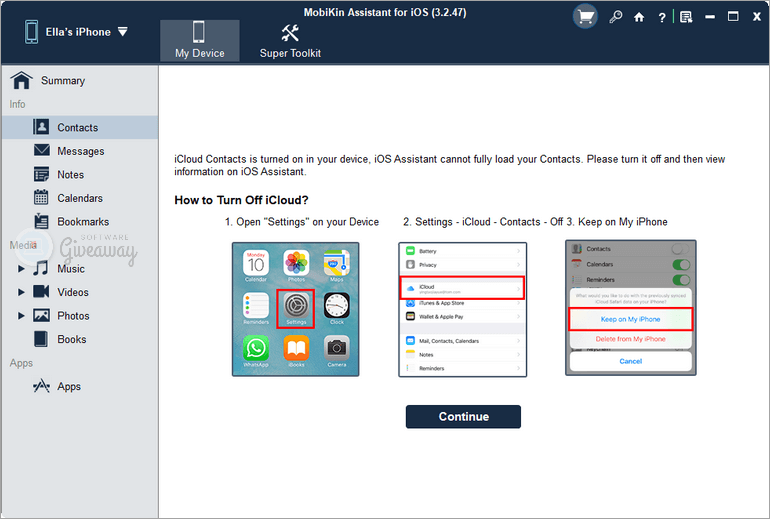The height and width of the screenshot is (519, 770).
Task: Click the phone icon beside Ella's iPhone
Action: (x=31, y=32)
